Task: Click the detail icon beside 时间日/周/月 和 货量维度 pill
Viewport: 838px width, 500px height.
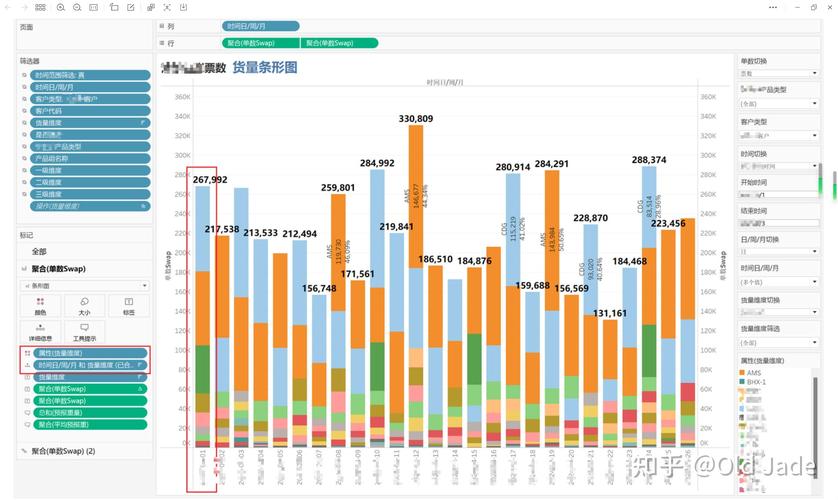Action: (x=27, y=365)
